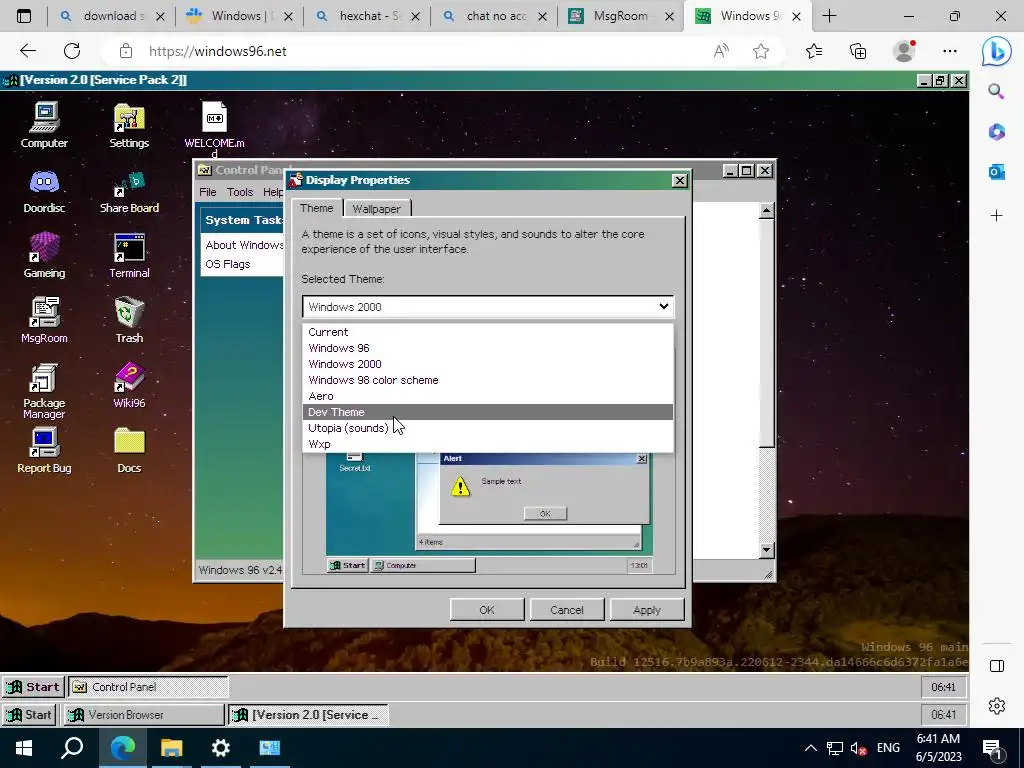Expand the Selected Theme dropdown arrow
Viewport: 1024px width, 768px height.
click(x=664, y=306)
